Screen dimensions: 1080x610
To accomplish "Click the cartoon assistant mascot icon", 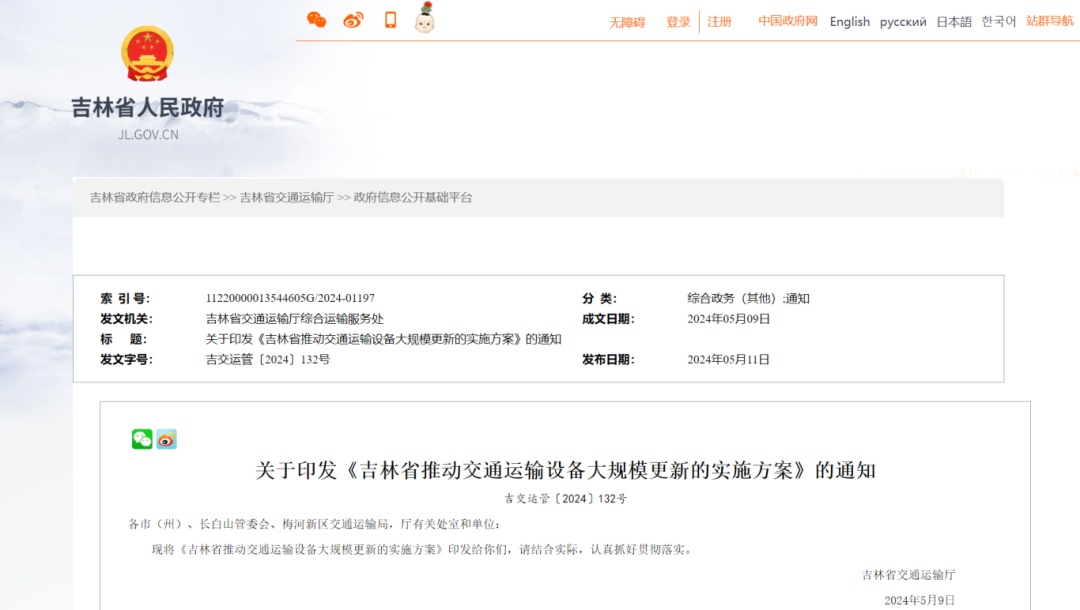I will pyautogui.click(x=424, y=18).
